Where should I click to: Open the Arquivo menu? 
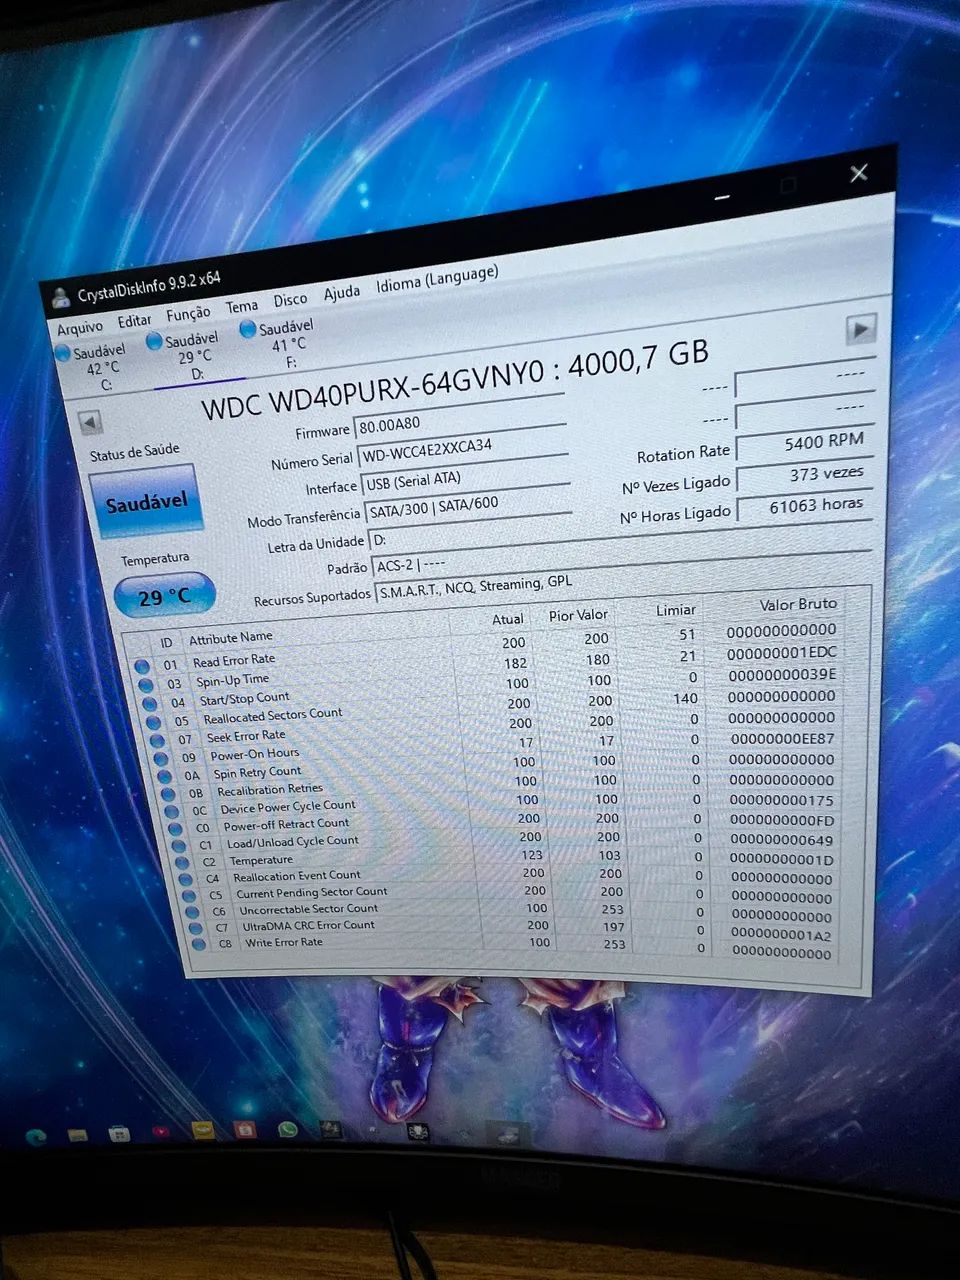tap(80, 327)
